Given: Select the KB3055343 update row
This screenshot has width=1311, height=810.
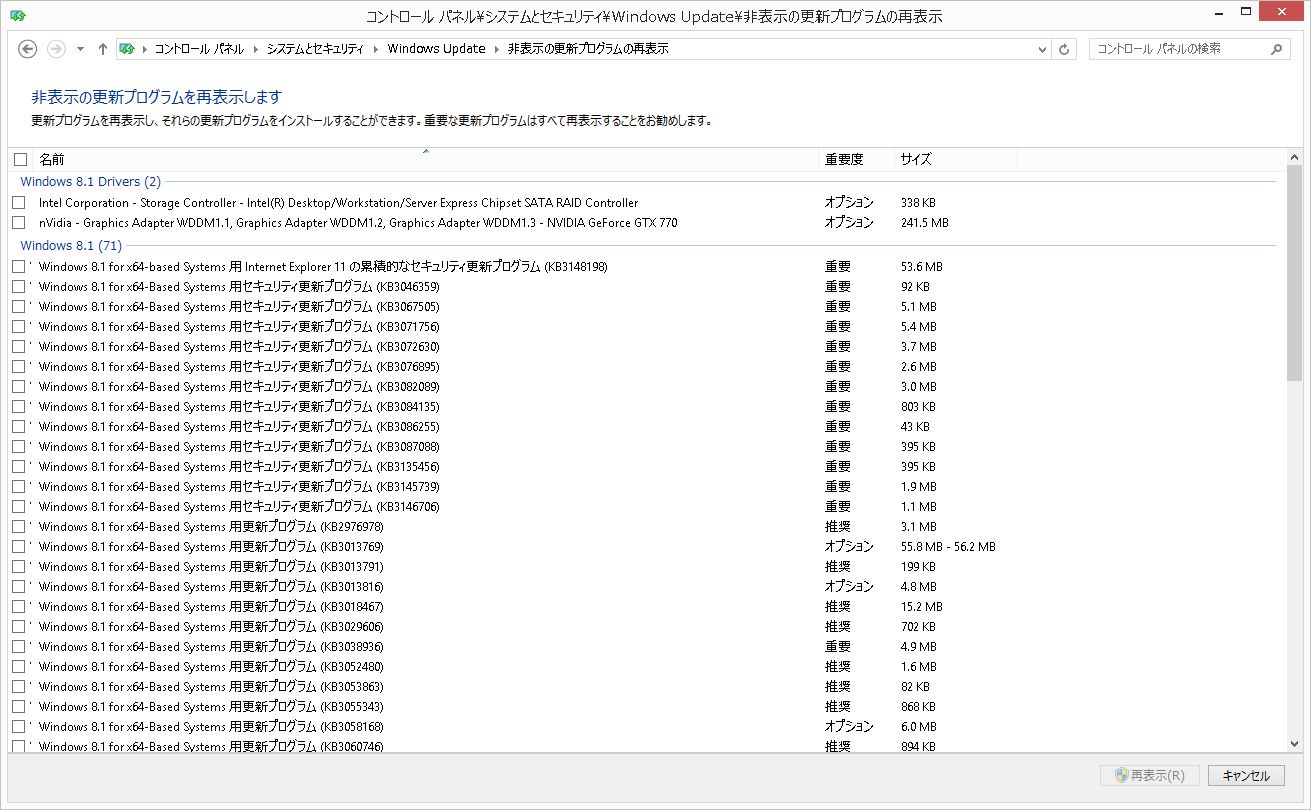Looking at the screenshot, I should [644, 707].
